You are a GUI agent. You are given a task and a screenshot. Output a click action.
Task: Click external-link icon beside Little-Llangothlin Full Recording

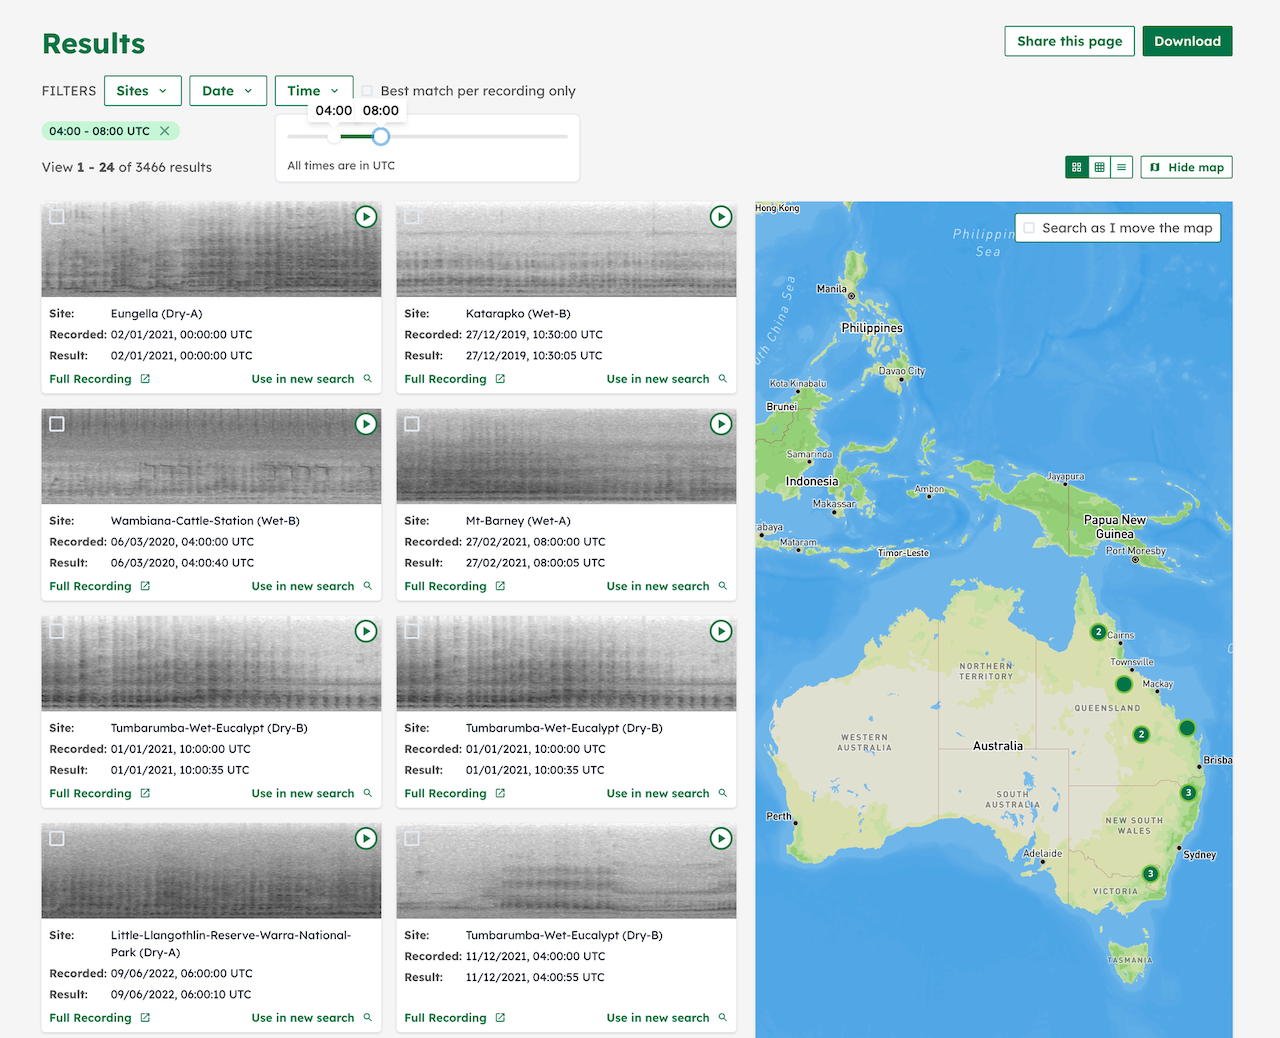(x=145, y=1018)
